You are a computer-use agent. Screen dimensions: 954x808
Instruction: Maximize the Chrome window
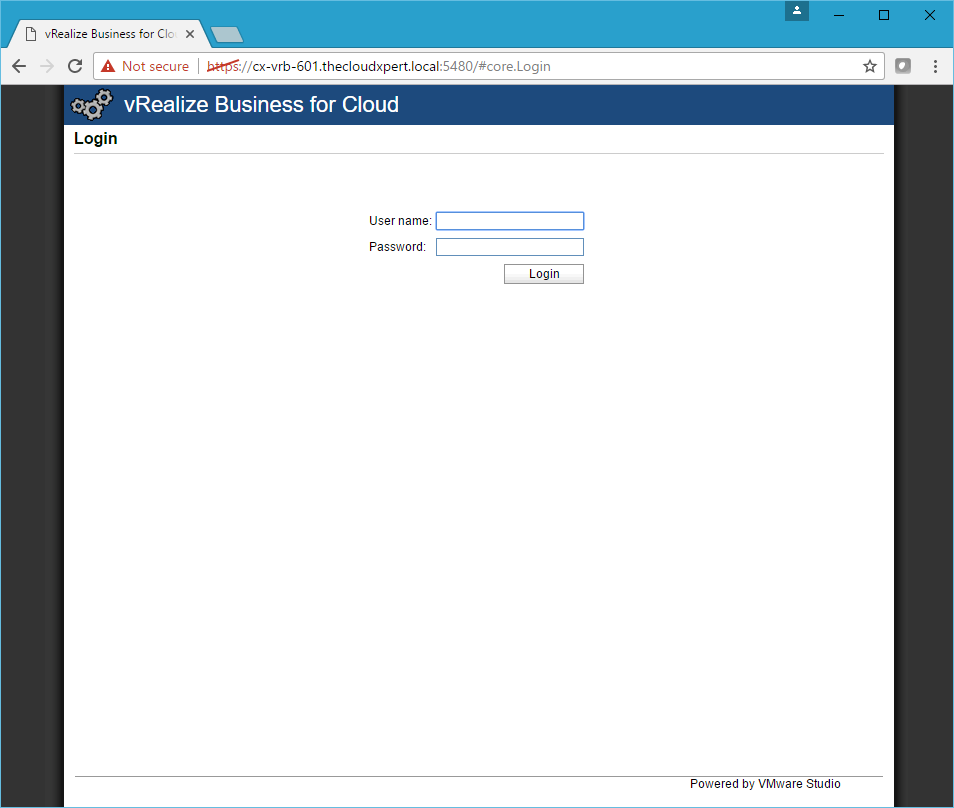pos(884,14)
